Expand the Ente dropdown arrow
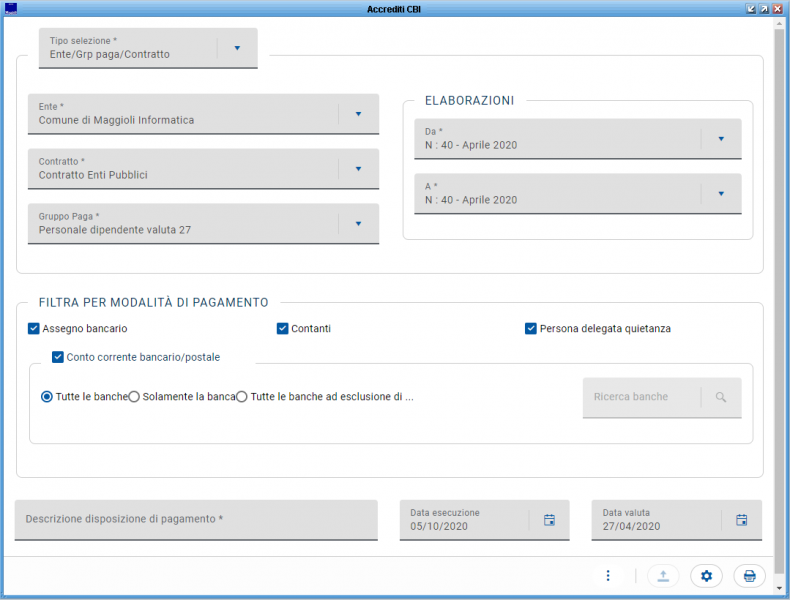The height and width of the screenshot is (600, 790). pyautogui.click(x=358, y=114)
